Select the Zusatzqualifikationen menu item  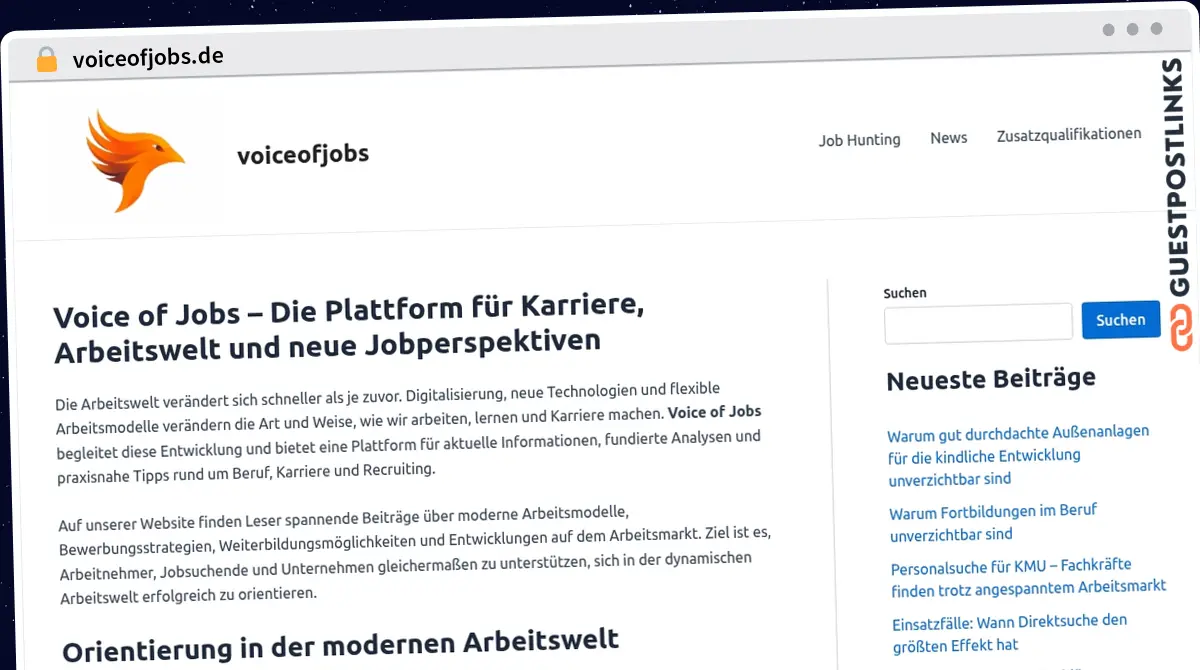tap(1069, 134)
